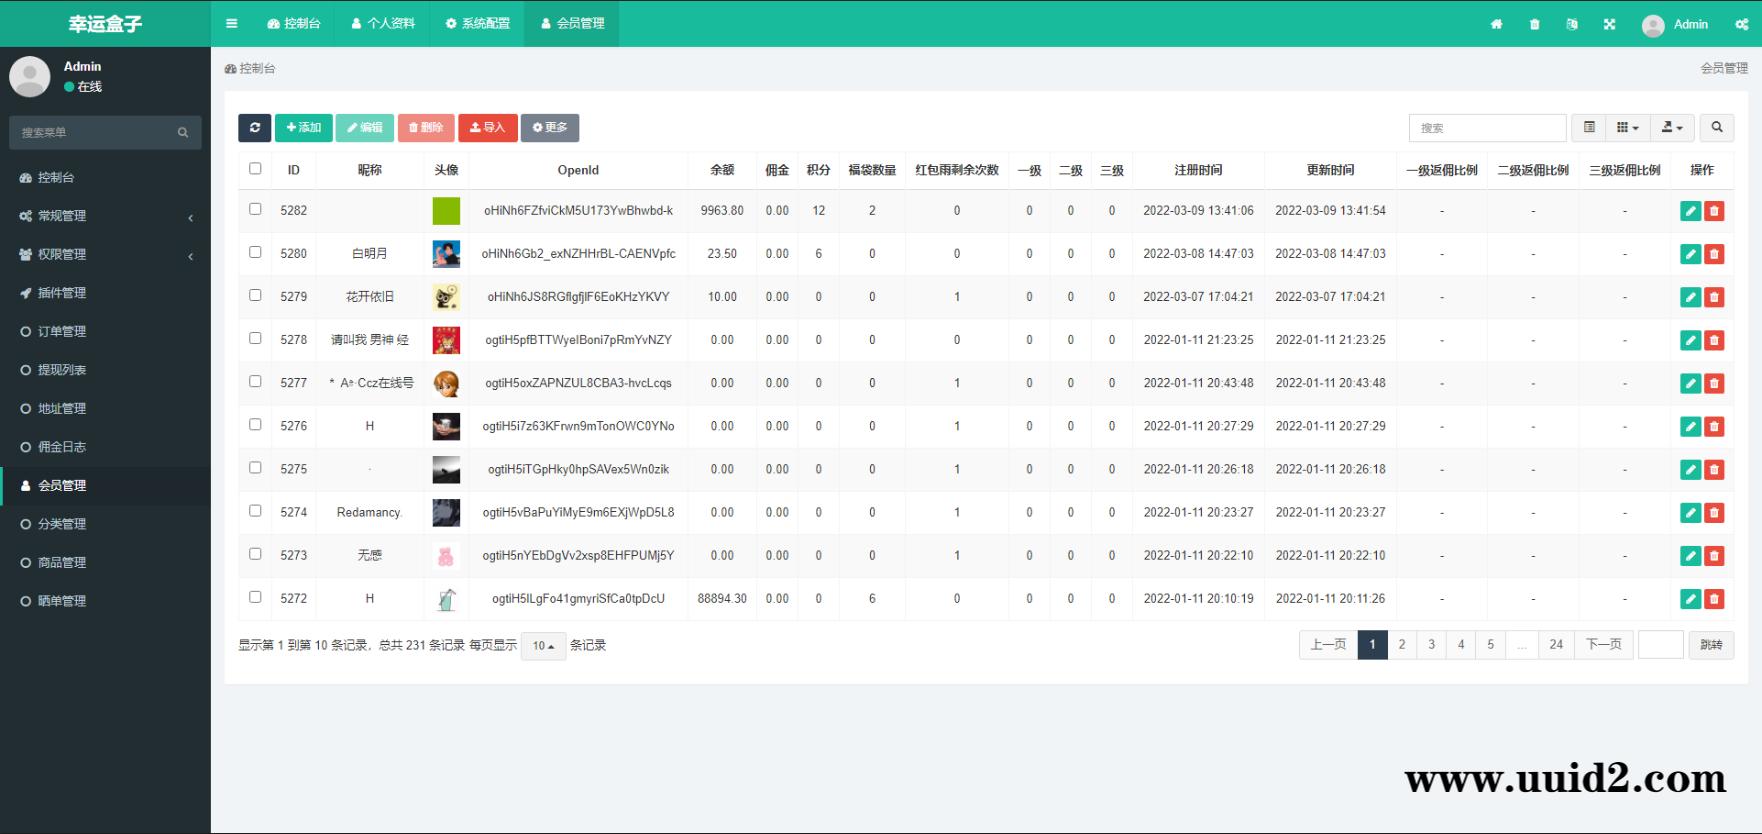Open 订单管理 in the sidebar menu
The image size is (1762, 834).
(62, 332)
